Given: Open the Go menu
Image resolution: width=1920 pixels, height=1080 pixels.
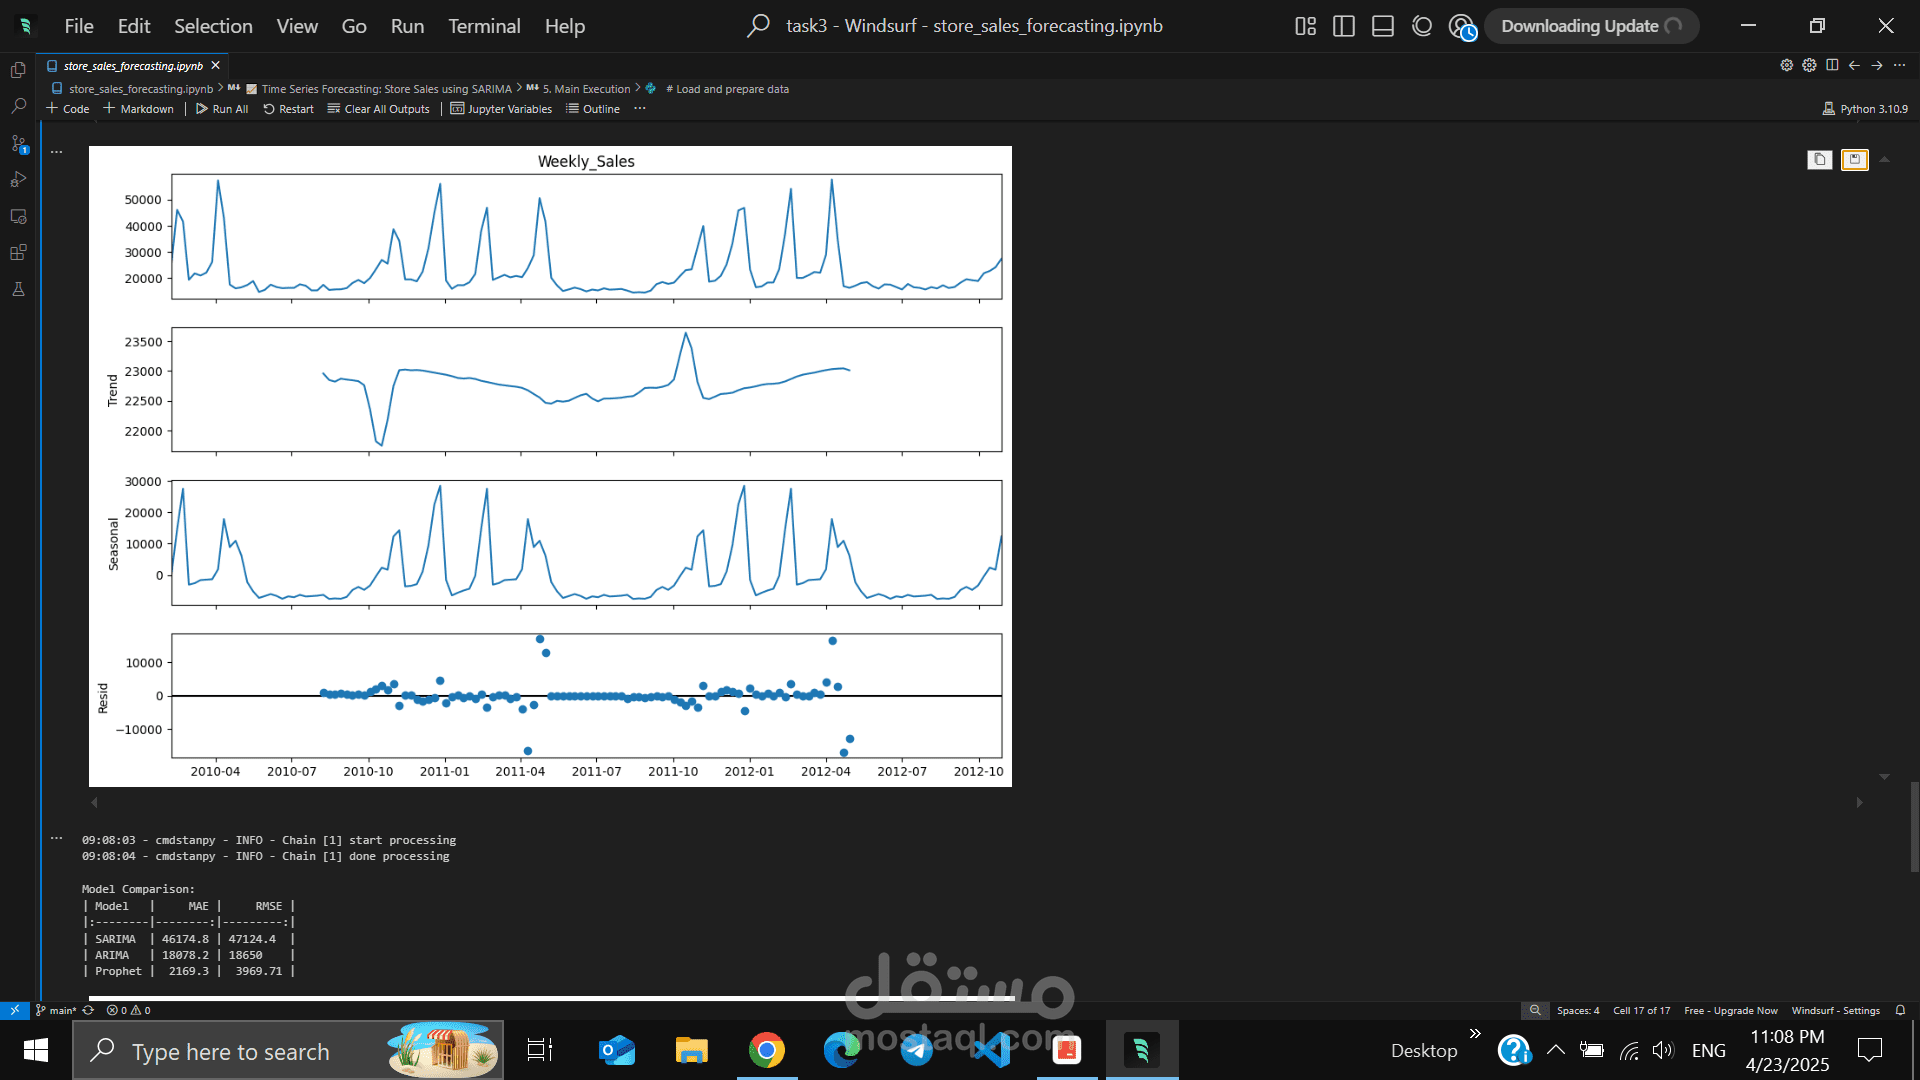Looking at the screenshot, I should click(354, 26).
